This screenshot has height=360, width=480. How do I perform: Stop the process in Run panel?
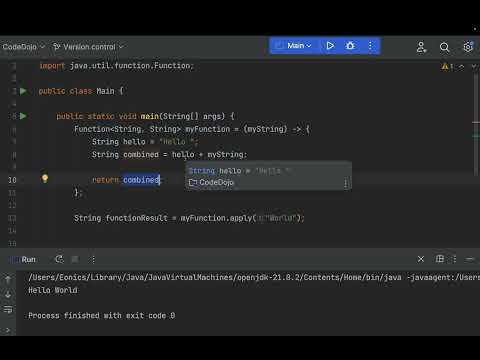tap(75, 259)
